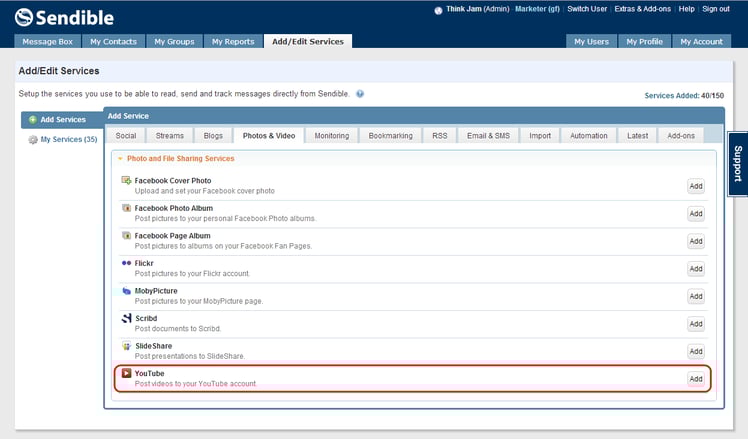Open the My Reports tab
This screenshot has width=748, height=439.
coord(233,42)
